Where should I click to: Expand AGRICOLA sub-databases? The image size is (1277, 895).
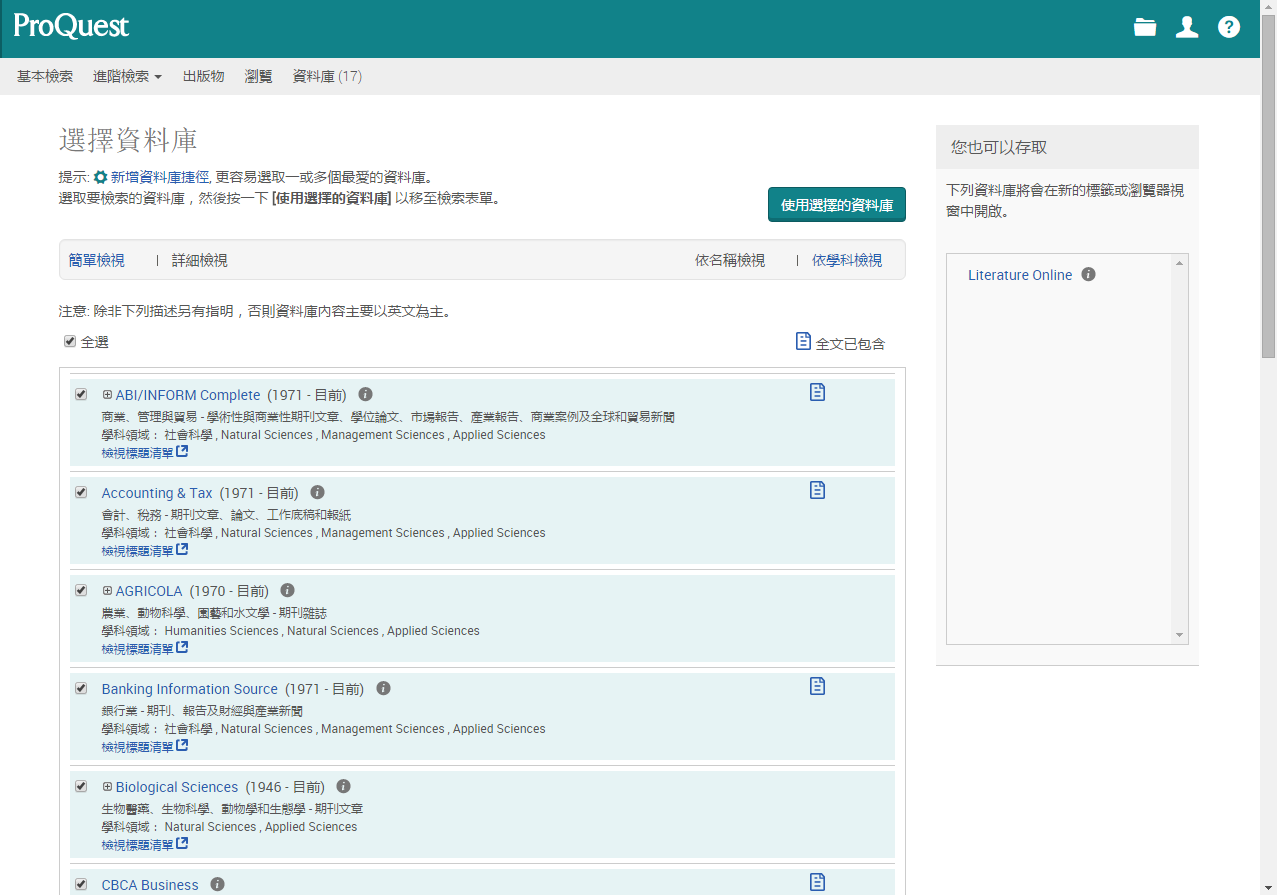[107, 590]
